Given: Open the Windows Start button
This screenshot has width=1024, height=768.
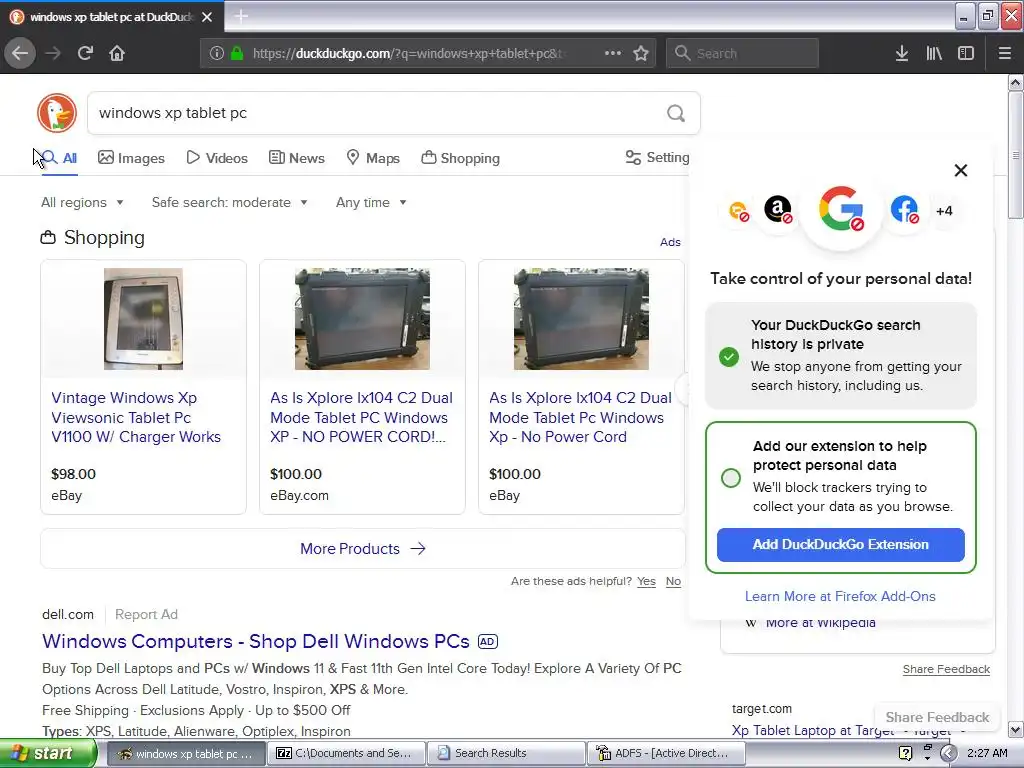Looking at the screenshot, I should 48,754.
